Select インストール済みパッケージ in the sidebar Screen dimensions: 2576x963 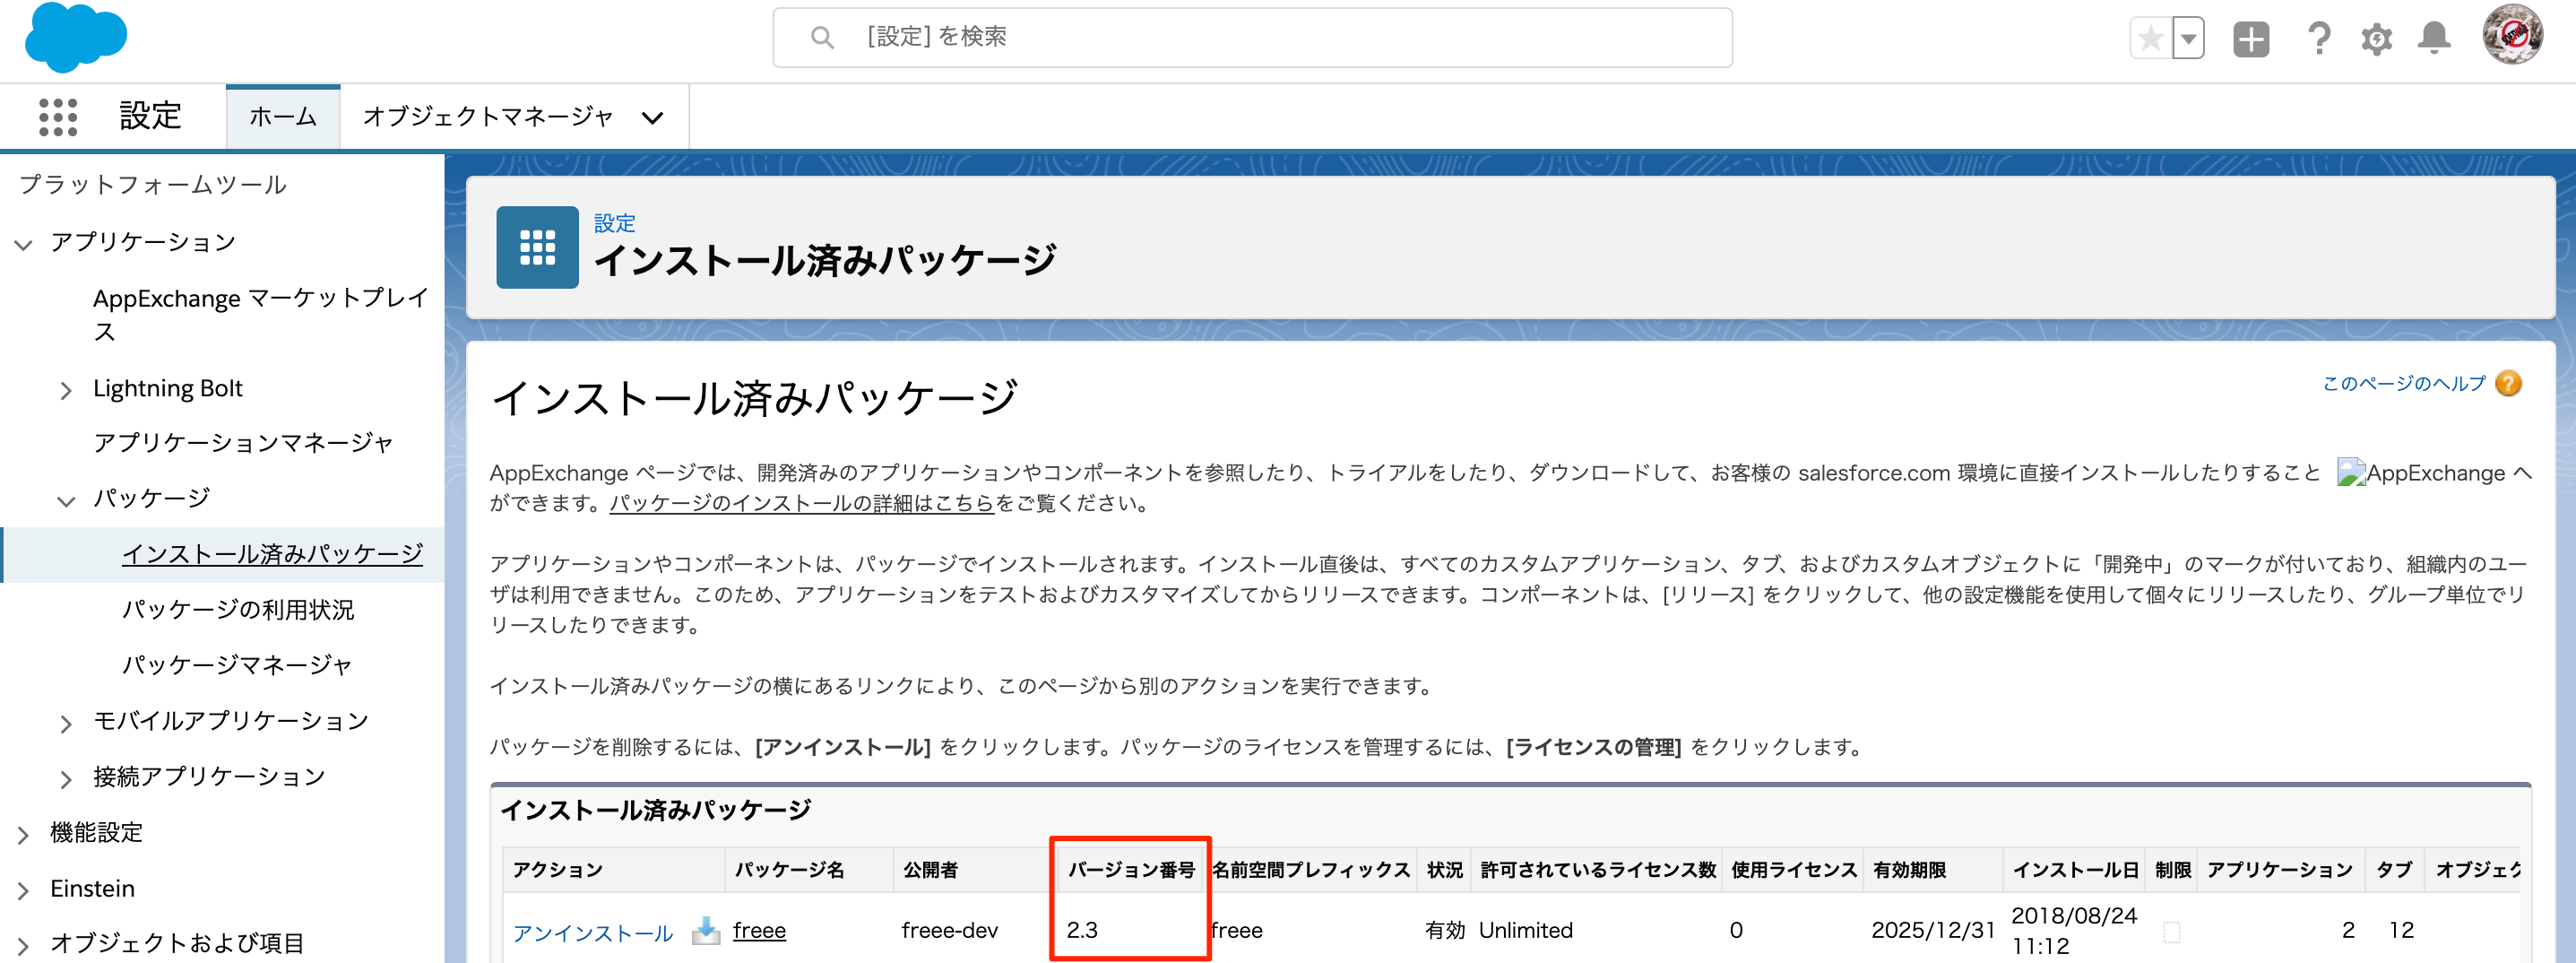[272, 554]
